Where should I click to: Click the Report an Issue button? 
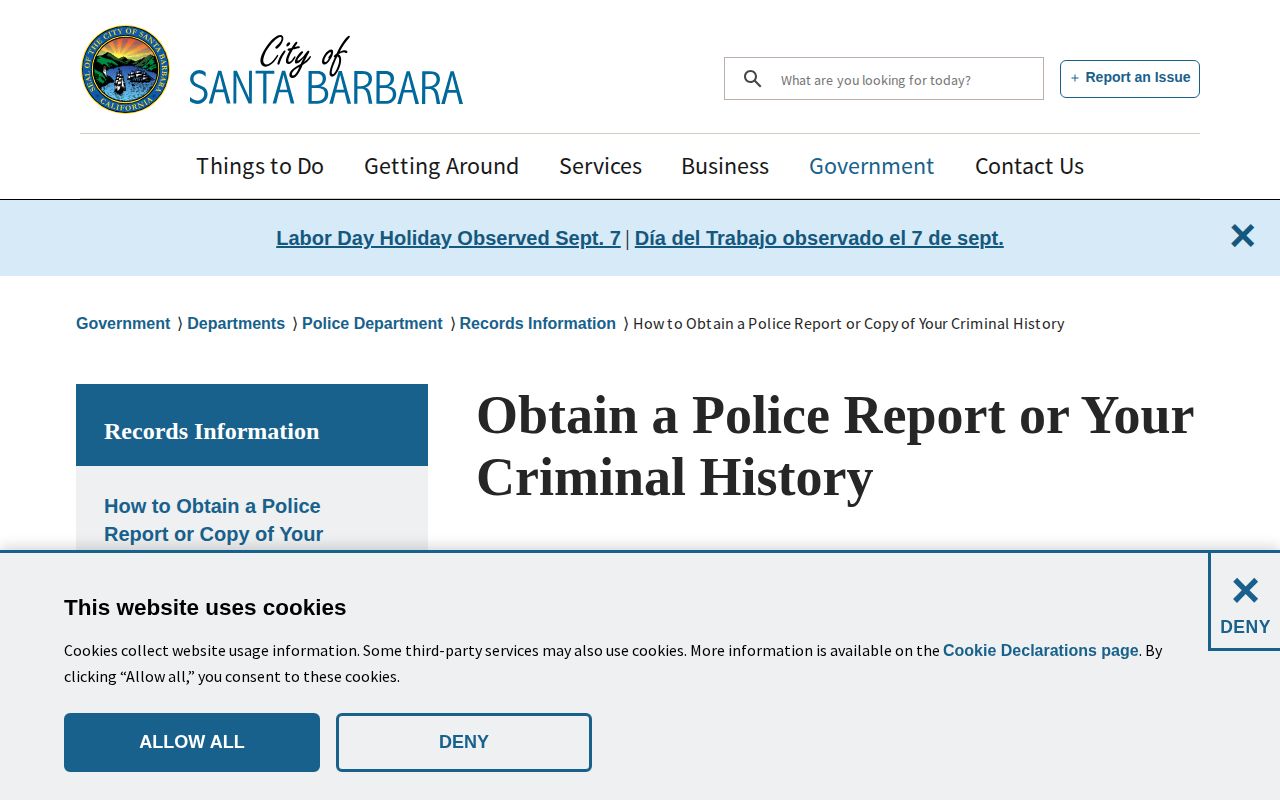click(x=1130, y=78)
